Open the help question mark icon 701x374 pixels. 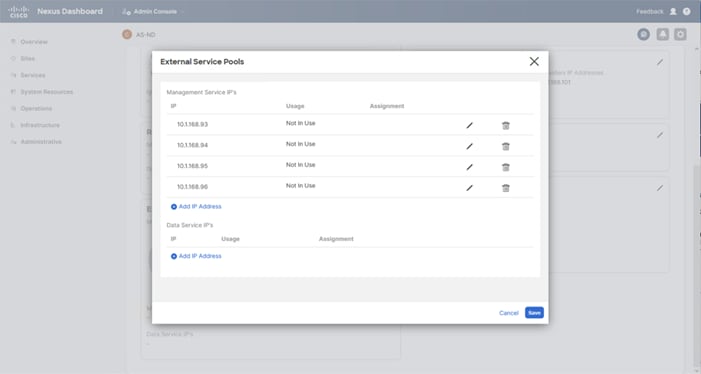687,12
